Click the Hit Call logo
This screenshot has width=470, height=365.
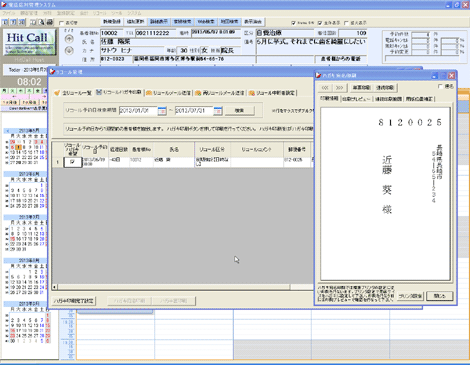tap(29, 42)
